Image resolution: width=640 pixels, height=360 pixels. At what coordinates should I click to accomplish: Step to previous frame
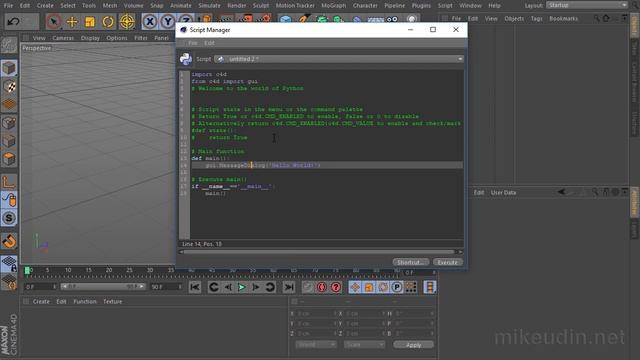point(228,287)
